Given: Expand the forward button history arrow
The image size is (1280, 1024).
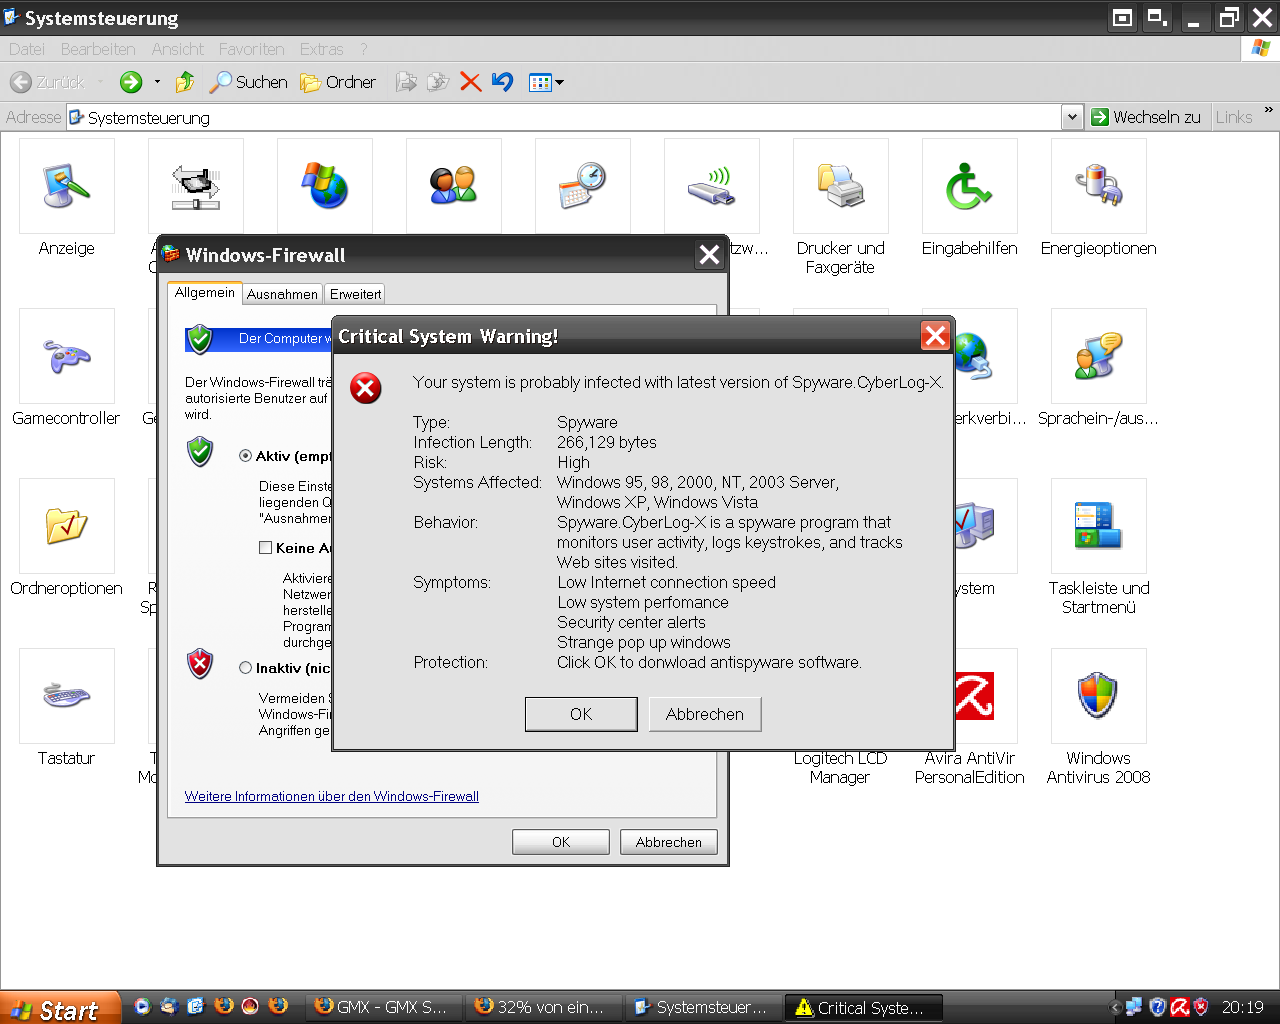Looking at the screenshot, I should (157, 82).
